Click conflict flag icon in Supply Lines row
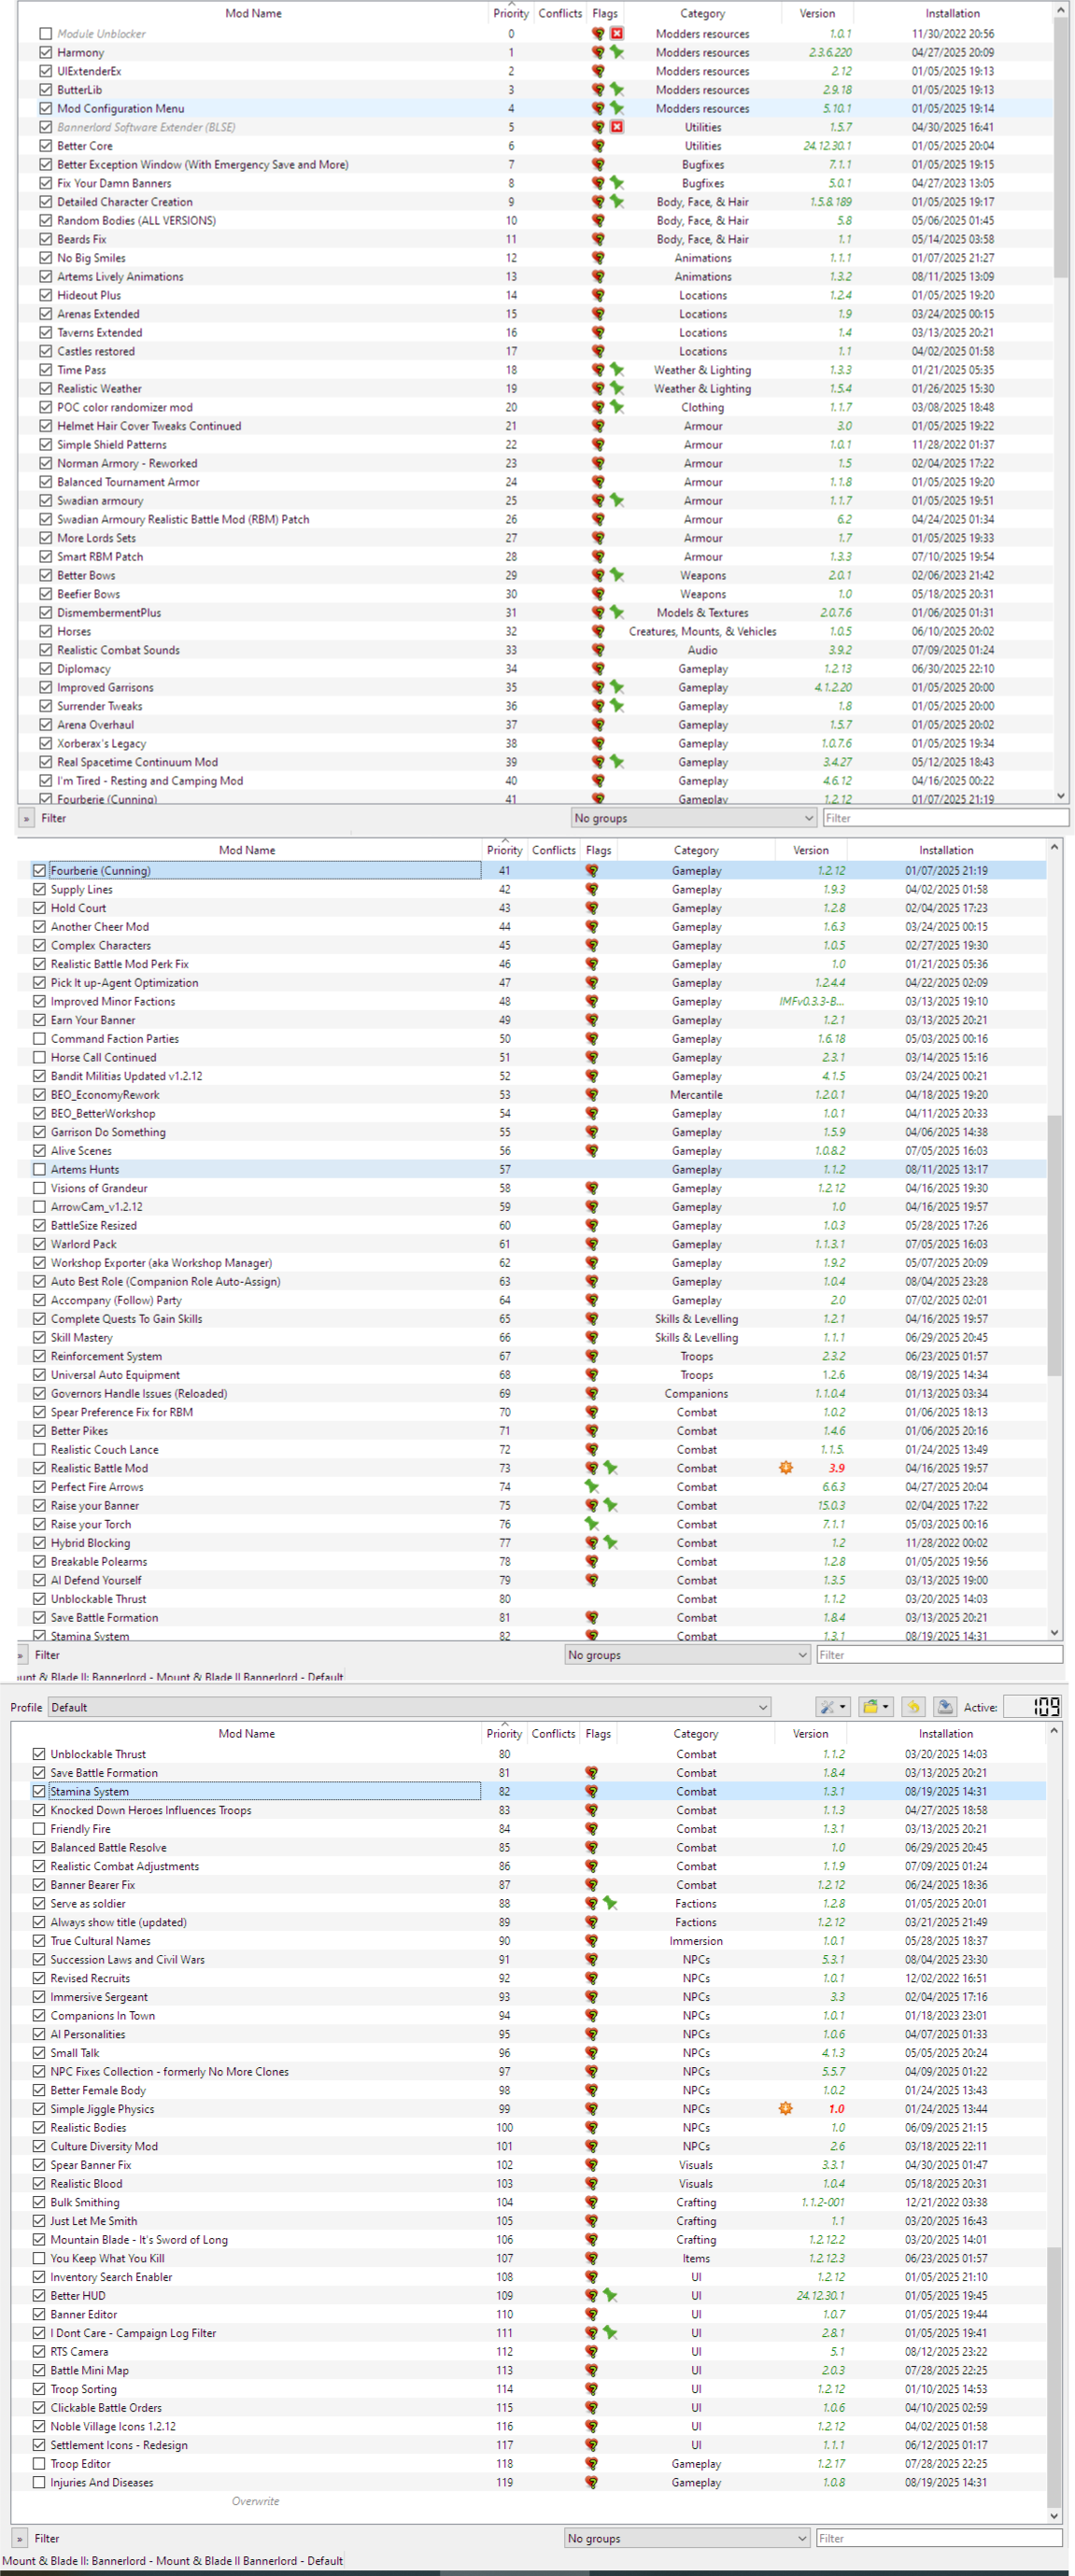This screenshot has width=1075, height=2576. (592, 889)
